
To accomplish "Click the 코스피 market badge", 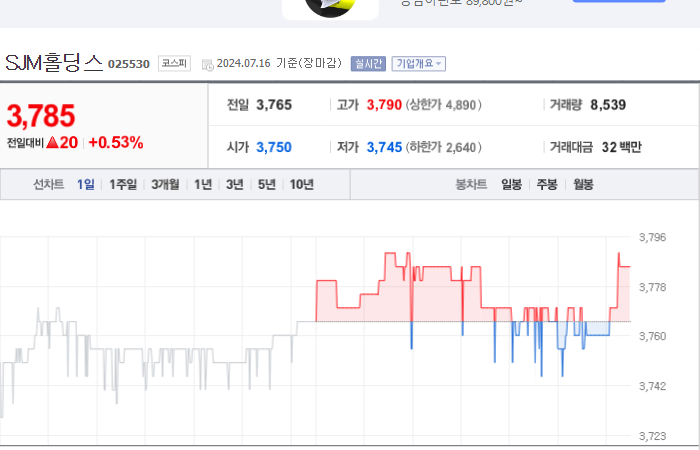I will (174, 63).
